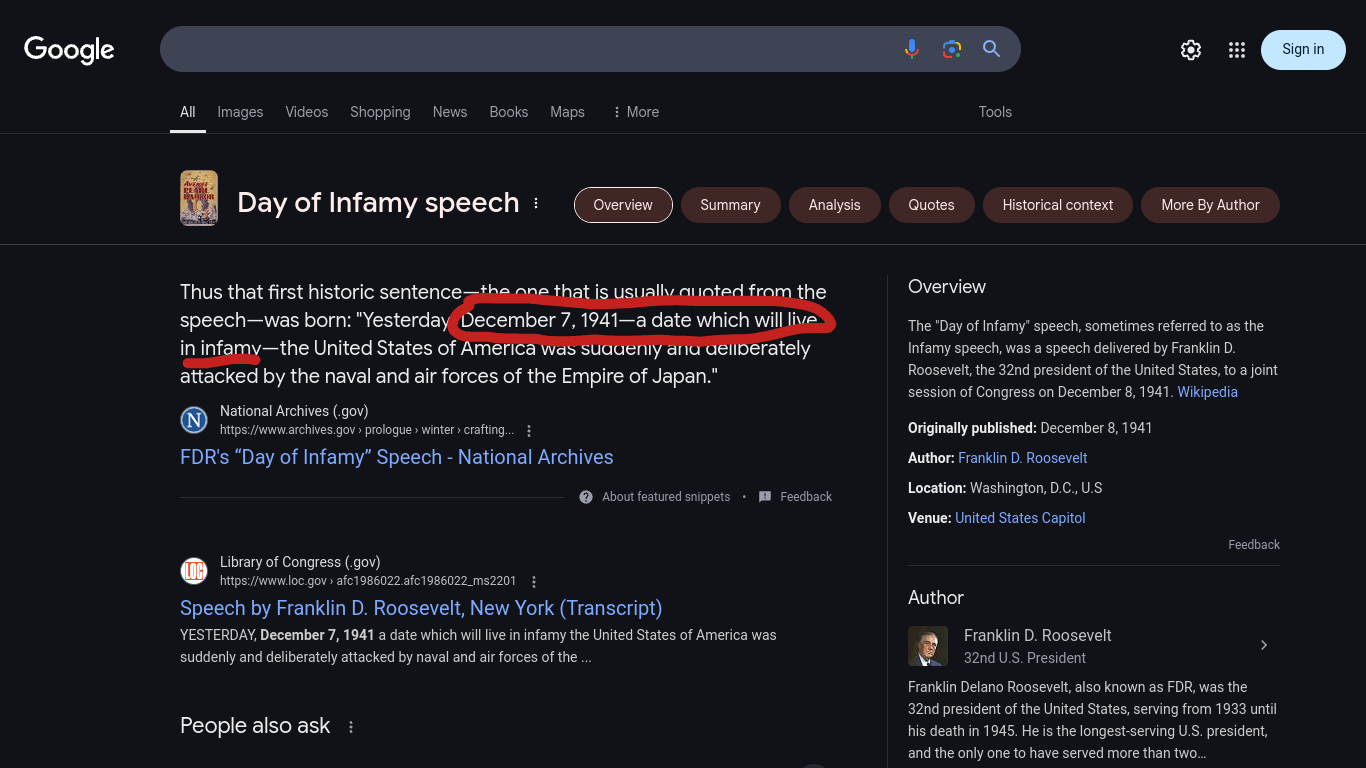The height and width of the screenshot is (768, 1366).
Task: Select the Quotes chip
Action: click(x=932, y=205)
